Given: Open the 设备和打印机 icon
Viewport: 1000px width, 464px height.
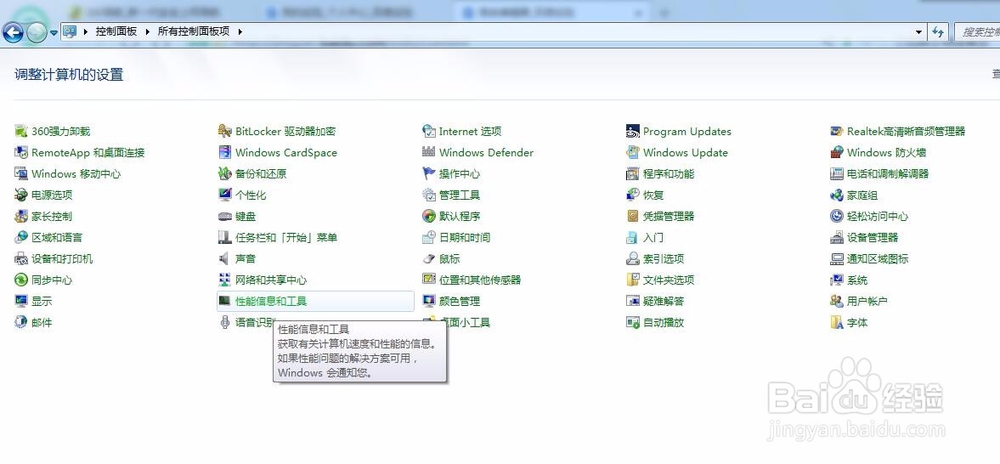Looking at the screenshot, I should coord(21,259).
